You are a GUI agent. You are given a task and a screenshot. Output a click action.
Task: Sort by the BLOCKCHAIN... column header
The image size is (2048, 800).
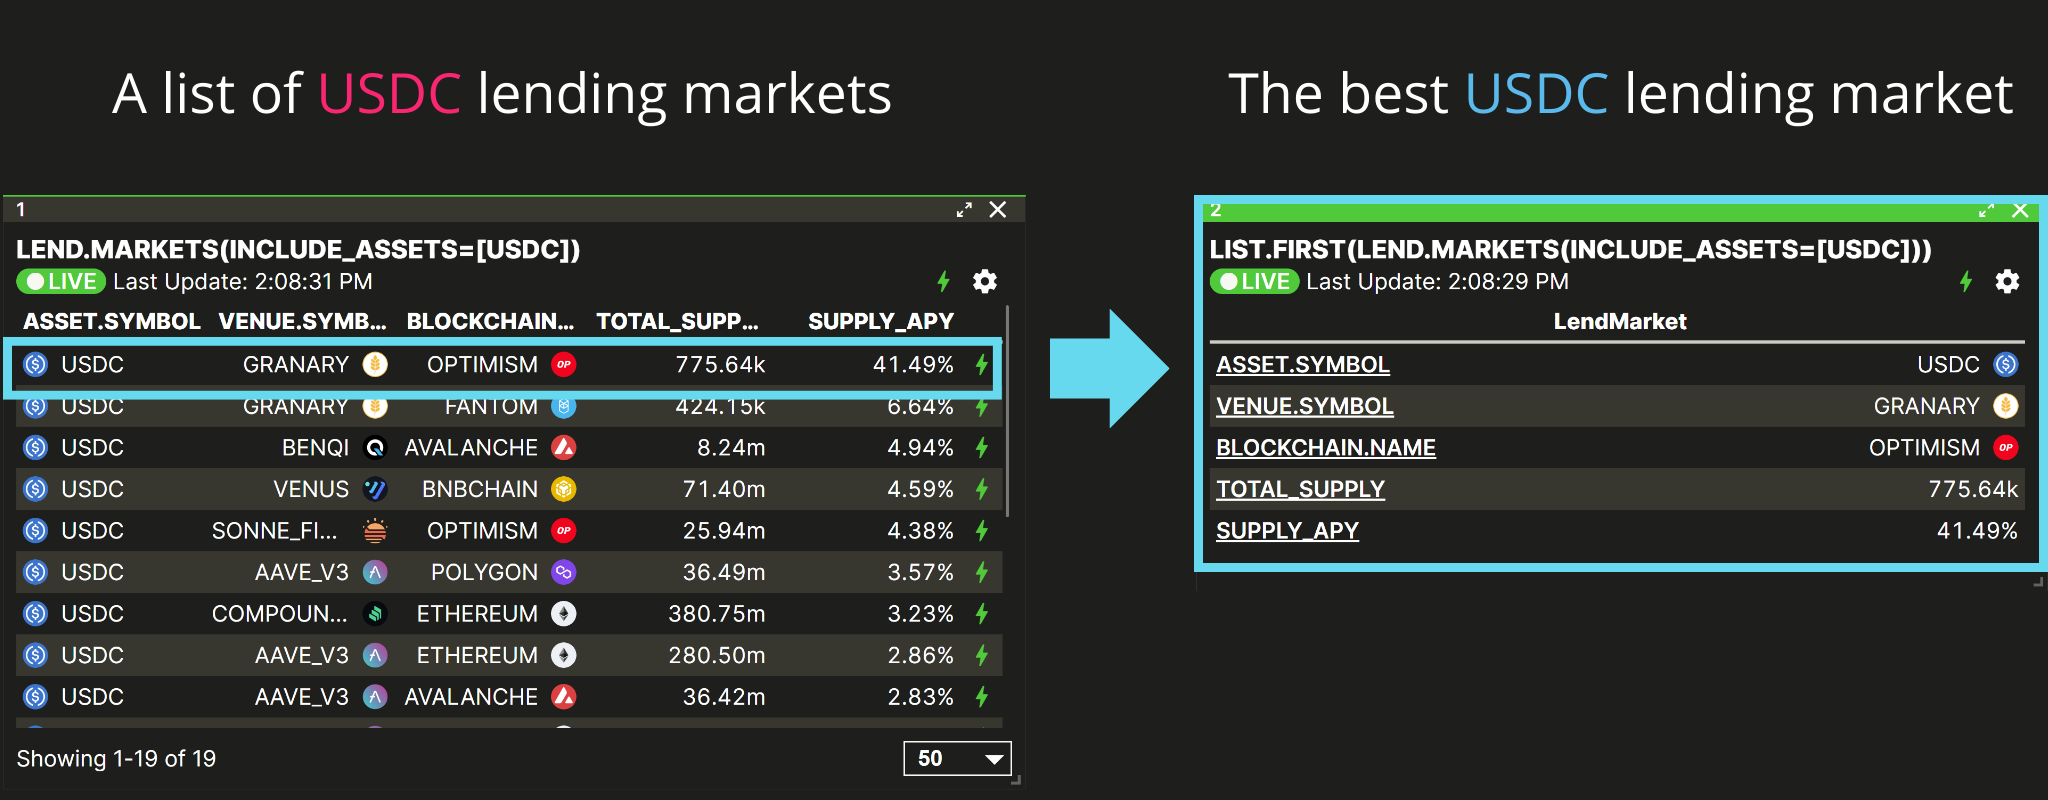pos(490,322)
